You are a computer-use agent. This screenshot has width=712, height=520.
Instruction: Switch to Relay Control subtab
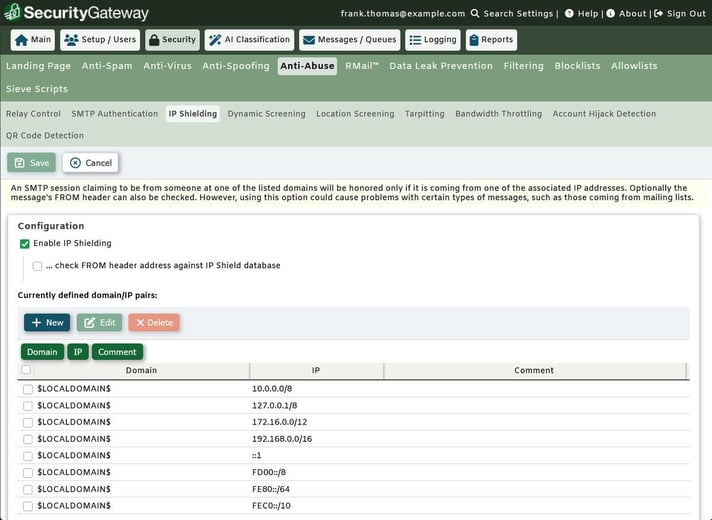click(x=33, y=114)
